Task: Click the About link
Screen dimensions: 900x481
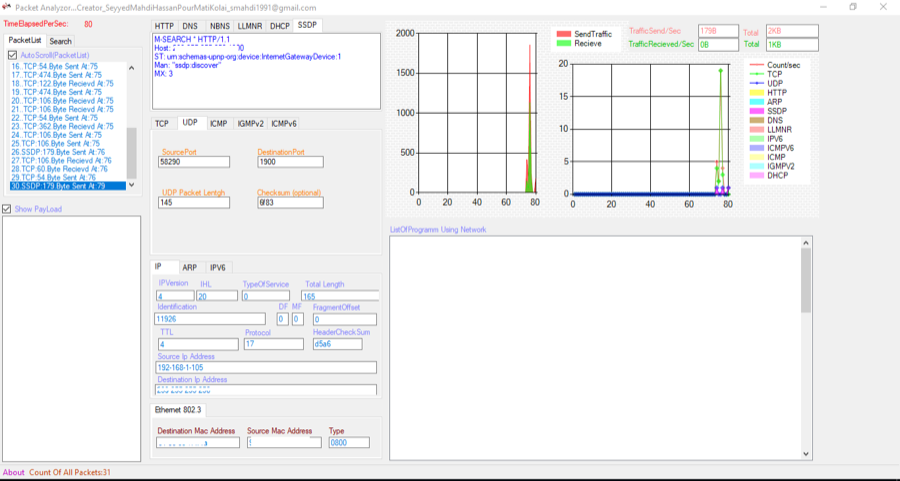Action: tap(14, 472)
